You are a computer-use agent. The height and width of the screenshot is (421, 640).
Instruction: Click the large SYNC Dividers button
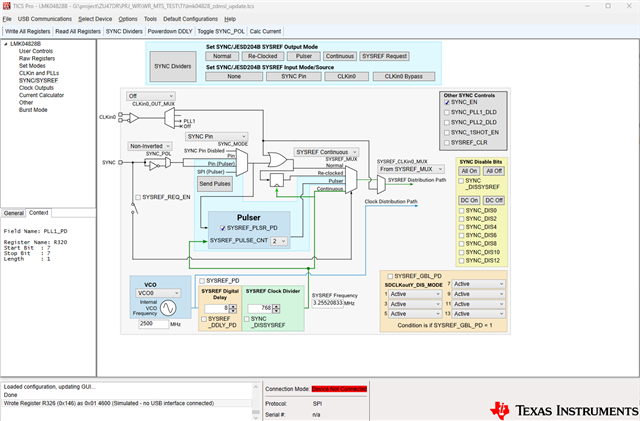[x=173, y=66]
